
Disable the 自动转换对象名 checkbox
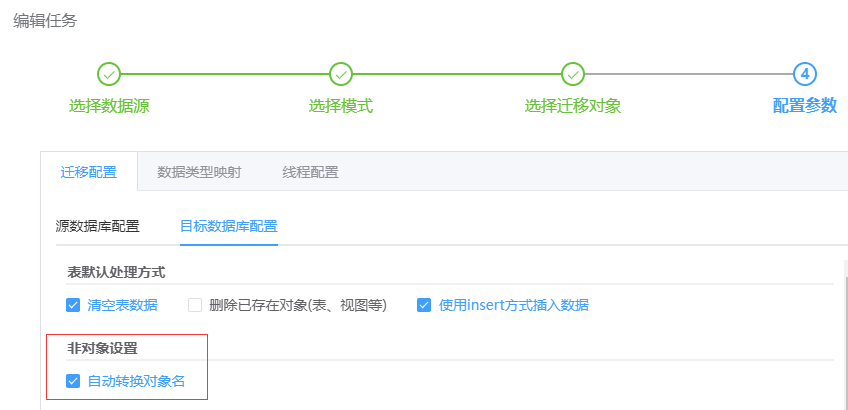(73, 381)
